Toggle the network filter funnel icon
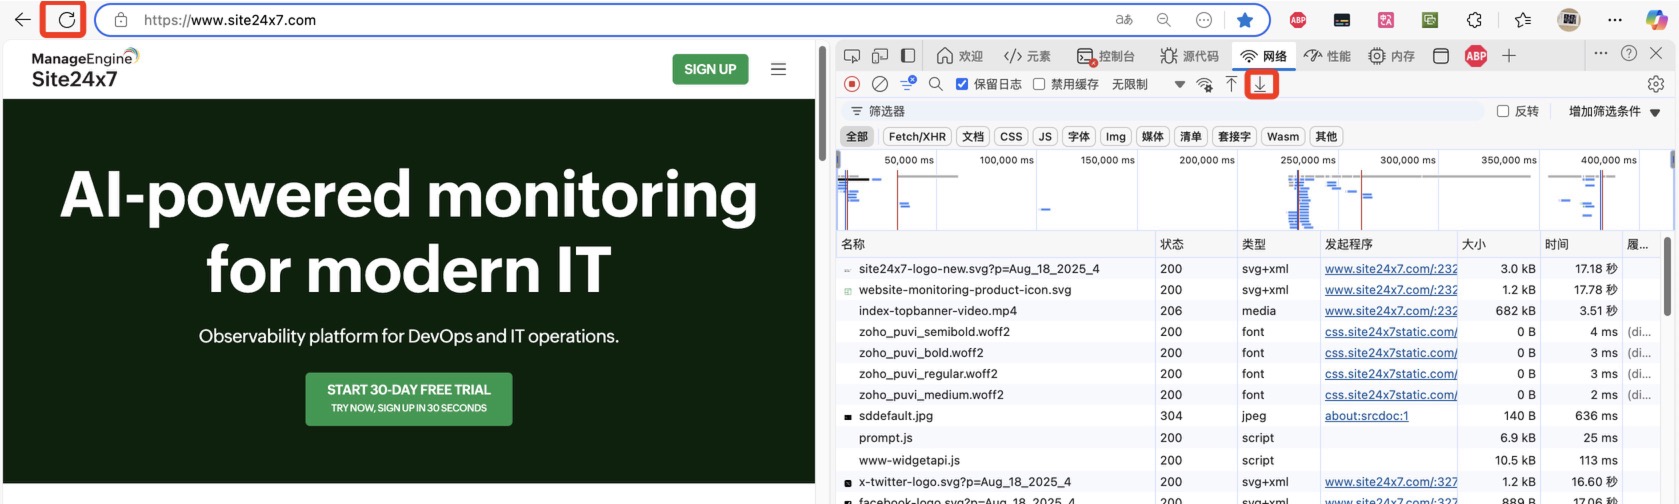The width and height of the screenshot is (1679, 504). 908,83
